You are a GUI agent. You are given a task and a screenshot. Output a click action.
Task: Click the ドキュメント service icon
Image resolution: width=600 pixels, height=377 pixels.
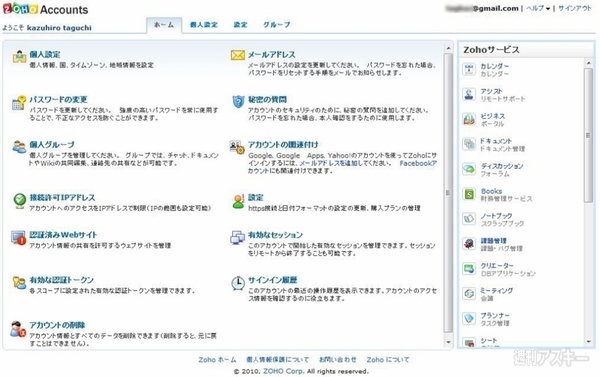point(469,144)
